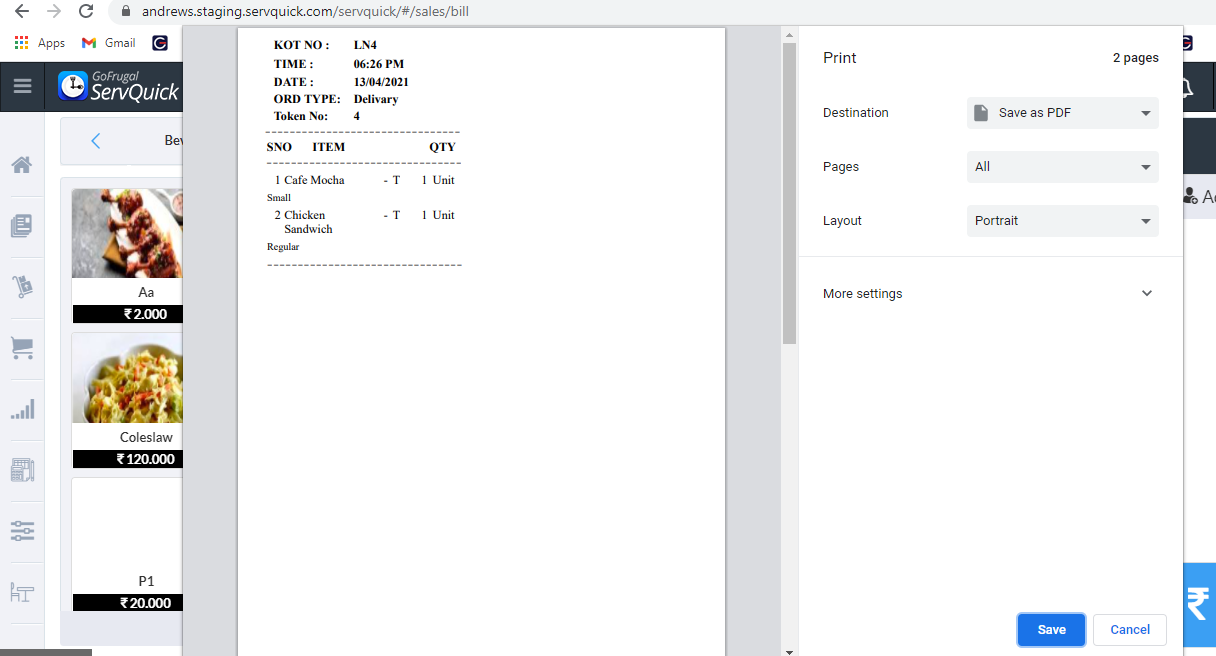Click the site lock icon in address bar
The width and height of the screenshot is (1216, 656).
(x=125, y=12)
